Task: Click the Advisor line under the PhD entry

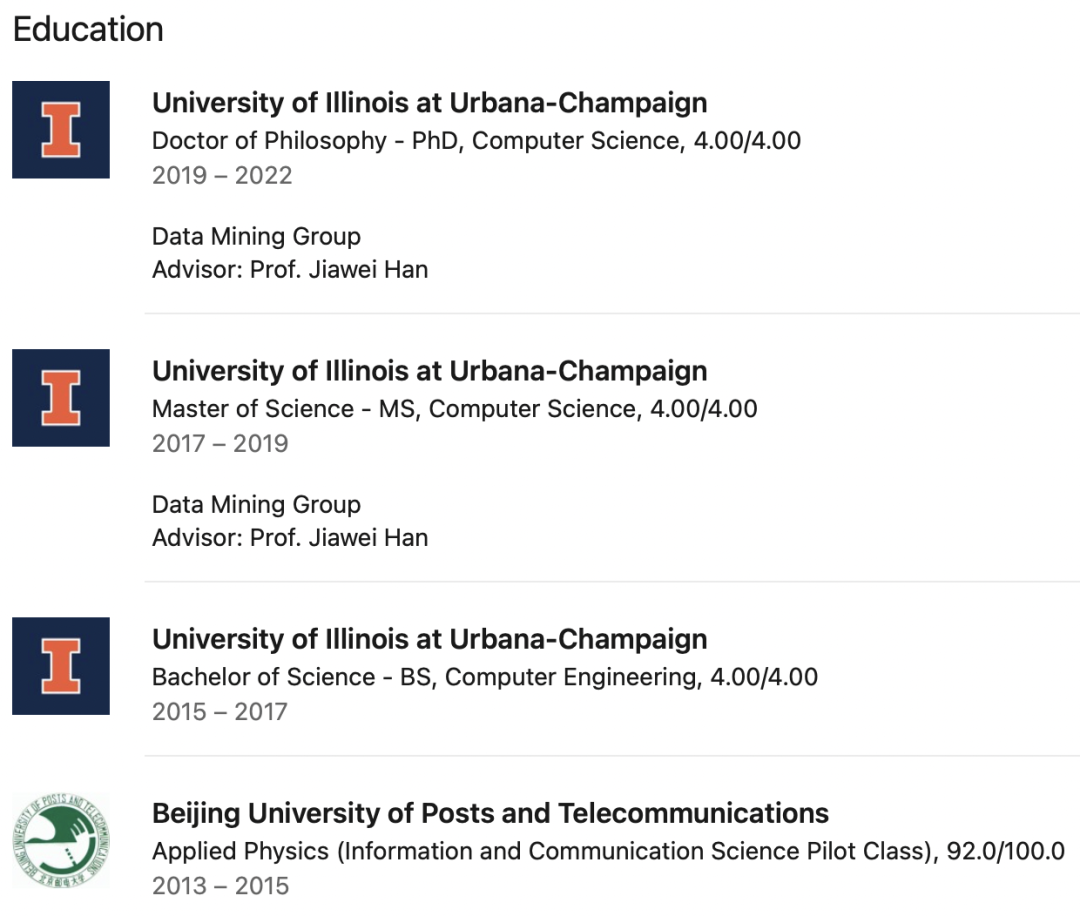Action: (x=290, y=270)
